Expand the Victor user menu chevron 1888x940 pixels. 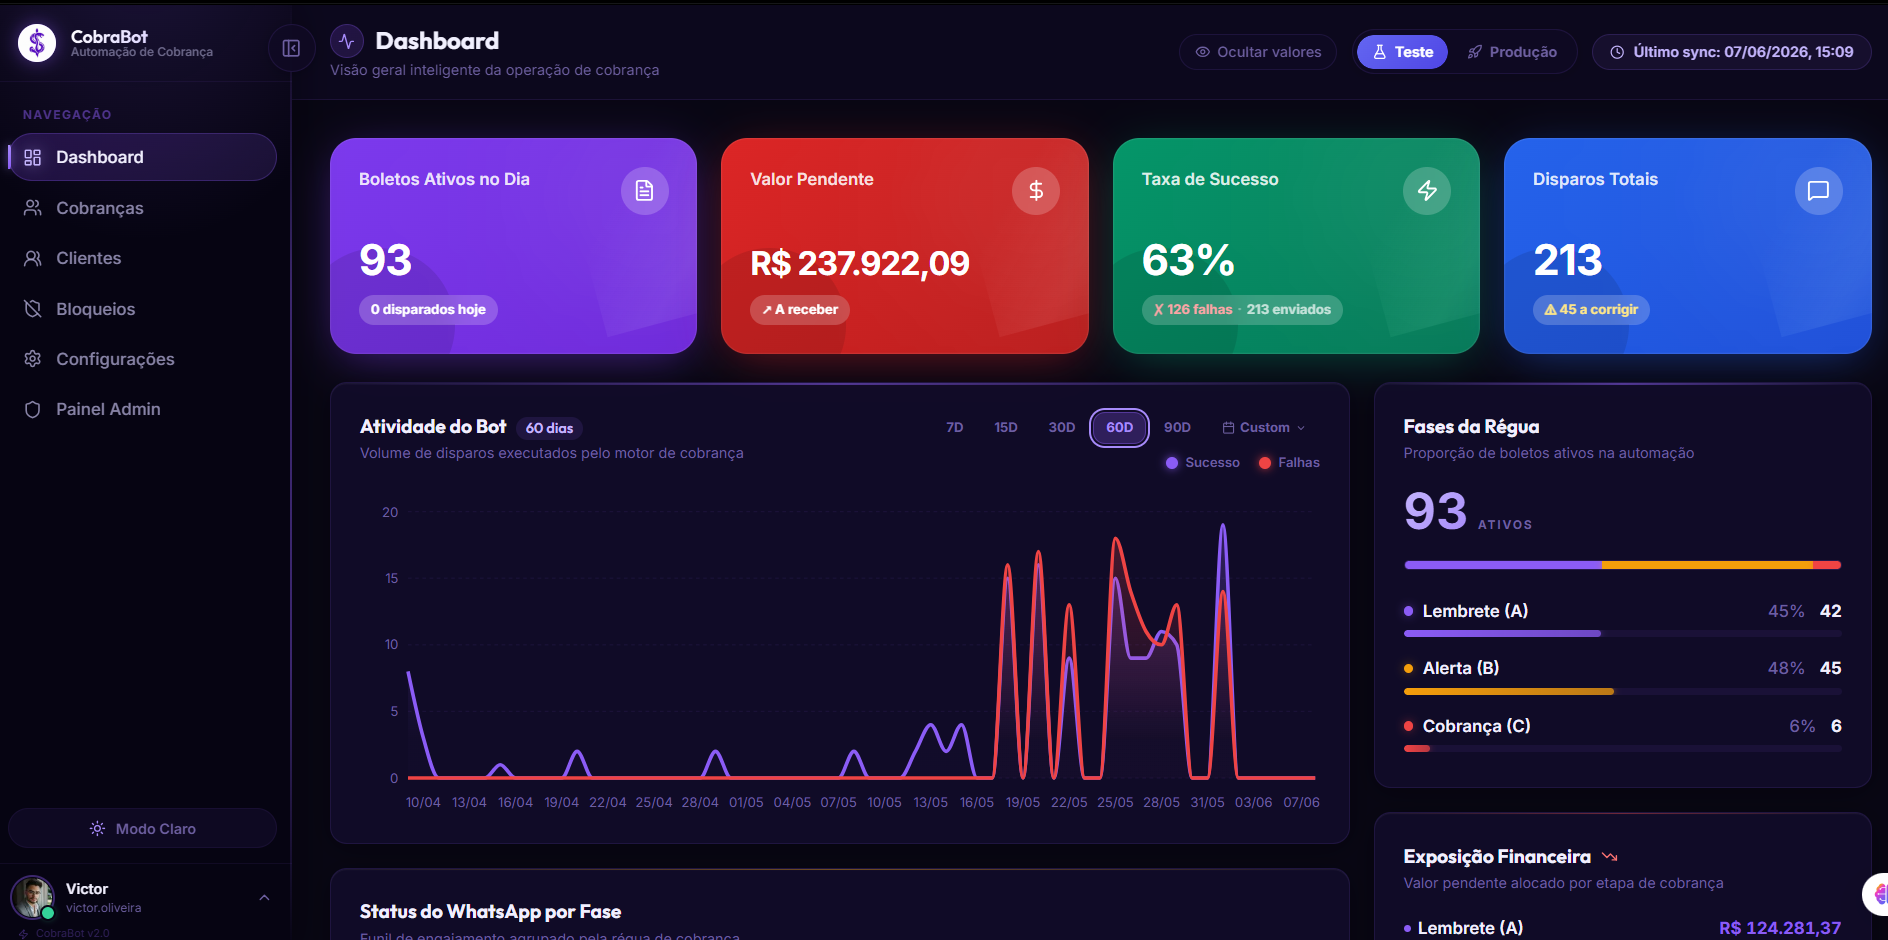pyautogui.click(x=264, y=897)
